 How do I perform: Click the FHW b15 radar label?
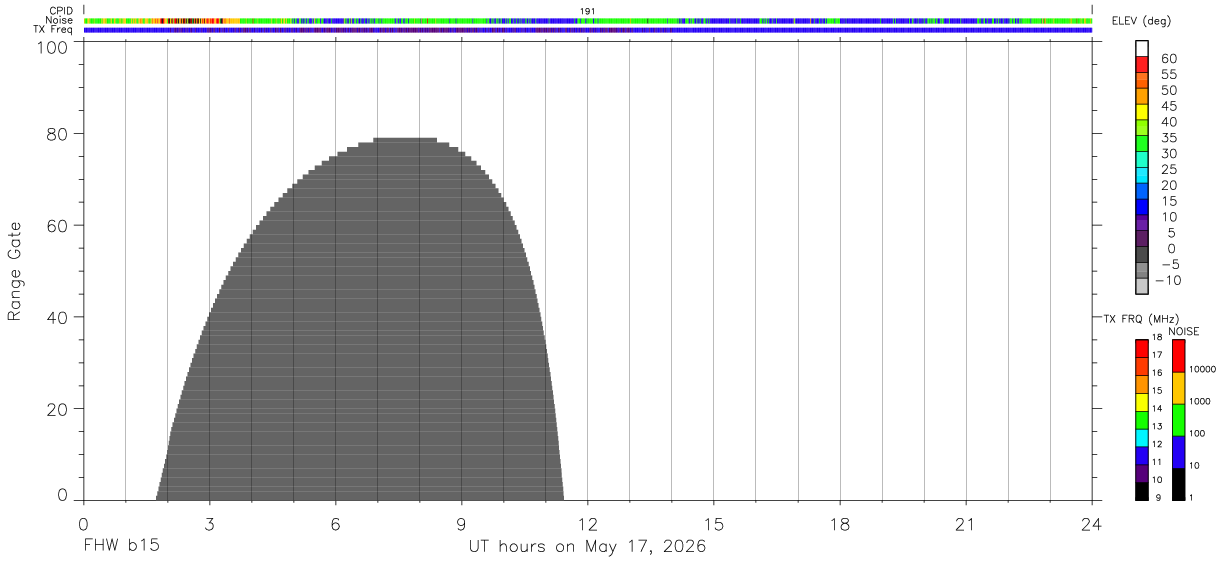click(x=121, y=547)
